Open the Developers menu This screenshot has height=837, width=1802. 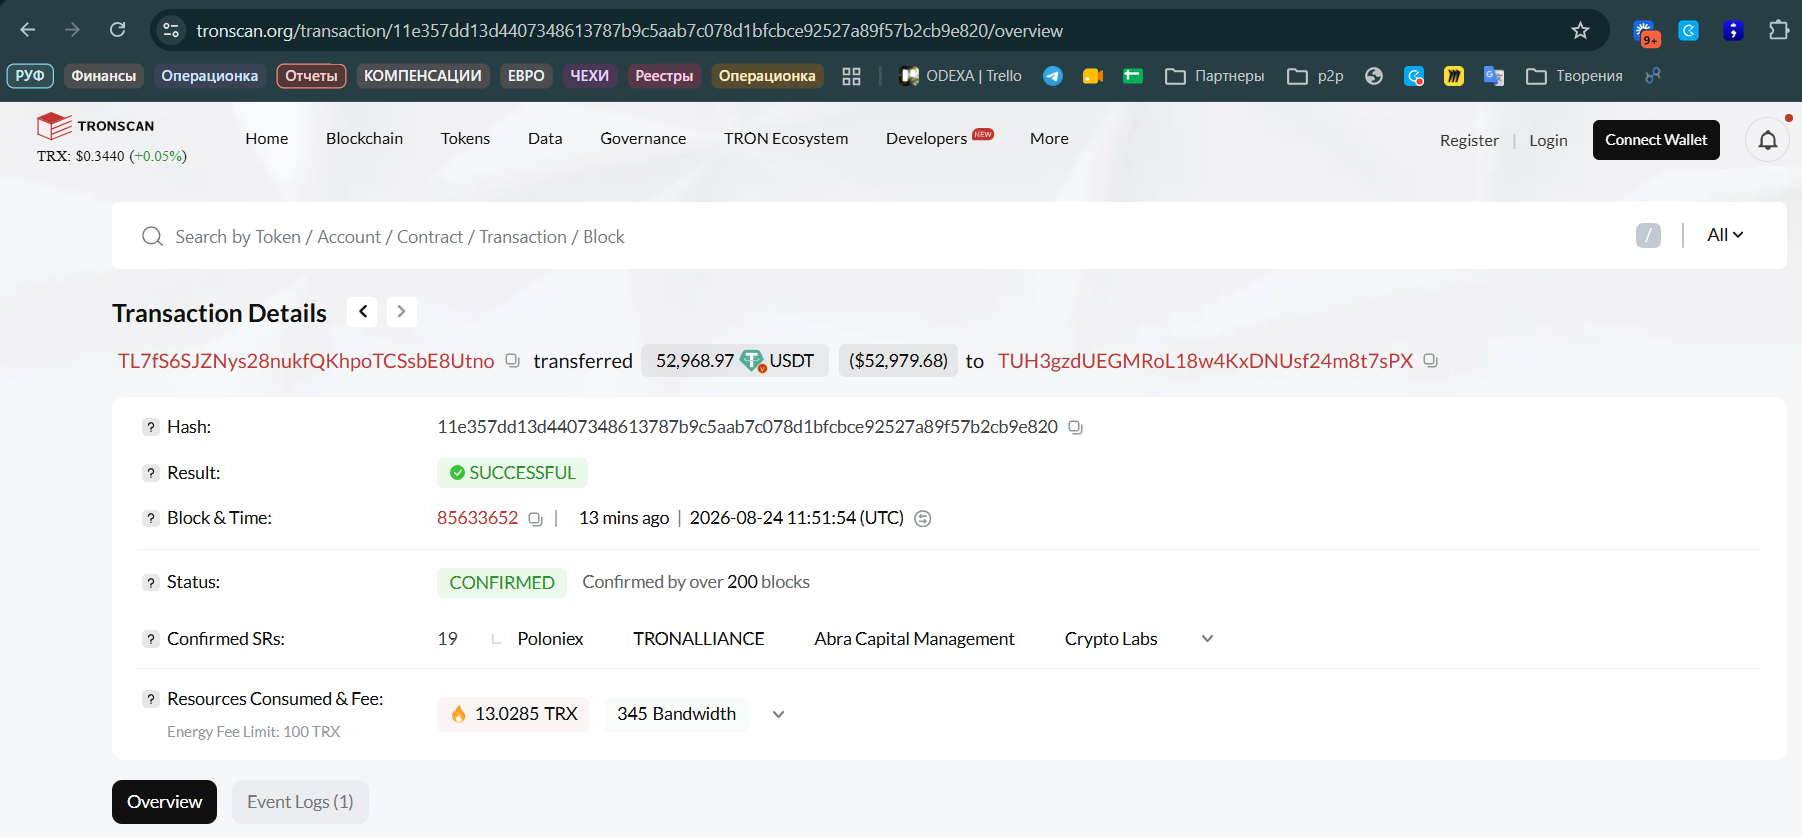[926, 139]
